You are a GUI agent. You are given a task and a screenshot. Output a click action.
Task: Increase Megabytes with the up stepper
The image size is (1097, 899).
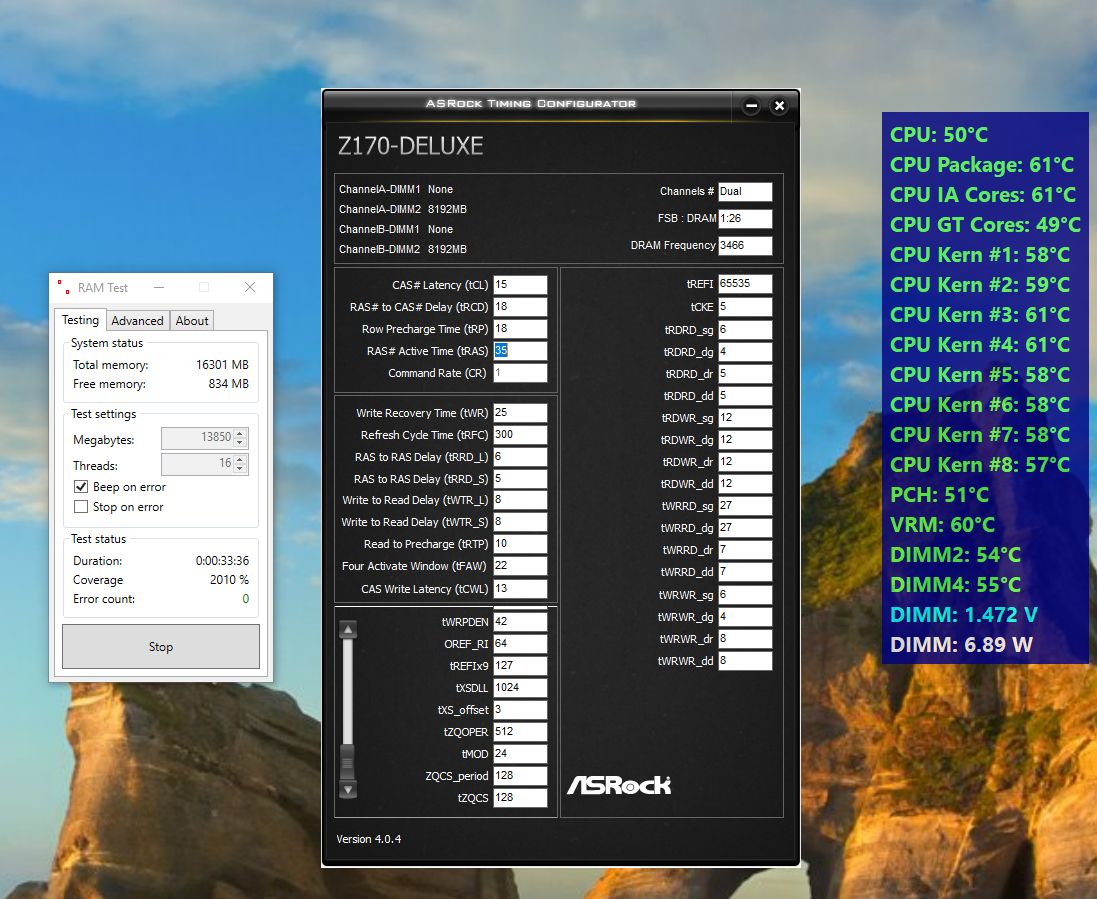(x=240, y=434)
